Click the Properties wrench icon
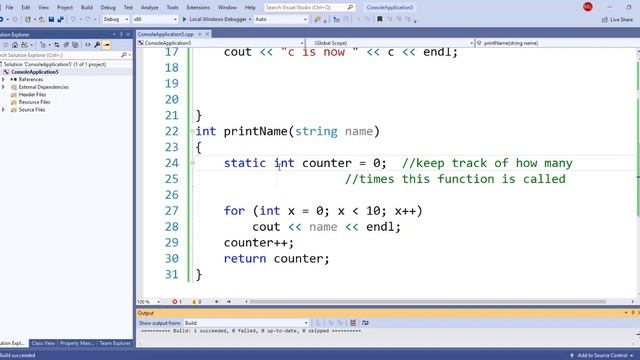This screenshot has height=360, width=640. coord(97,45)
